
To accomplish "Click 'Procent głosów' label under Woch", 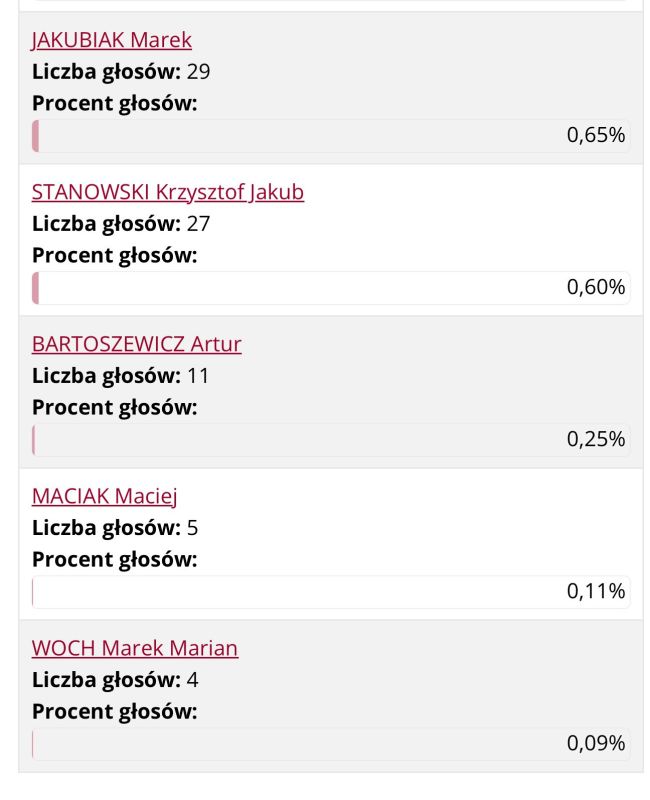I will (x=114, y=711).
